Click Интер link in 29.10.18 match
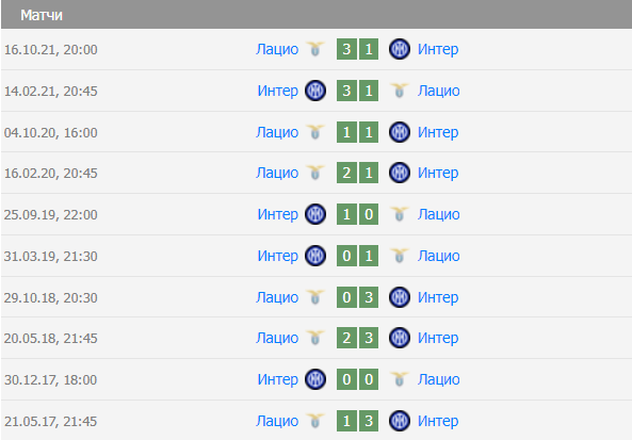This screenshot has width=632, height=440. (438, 297)
